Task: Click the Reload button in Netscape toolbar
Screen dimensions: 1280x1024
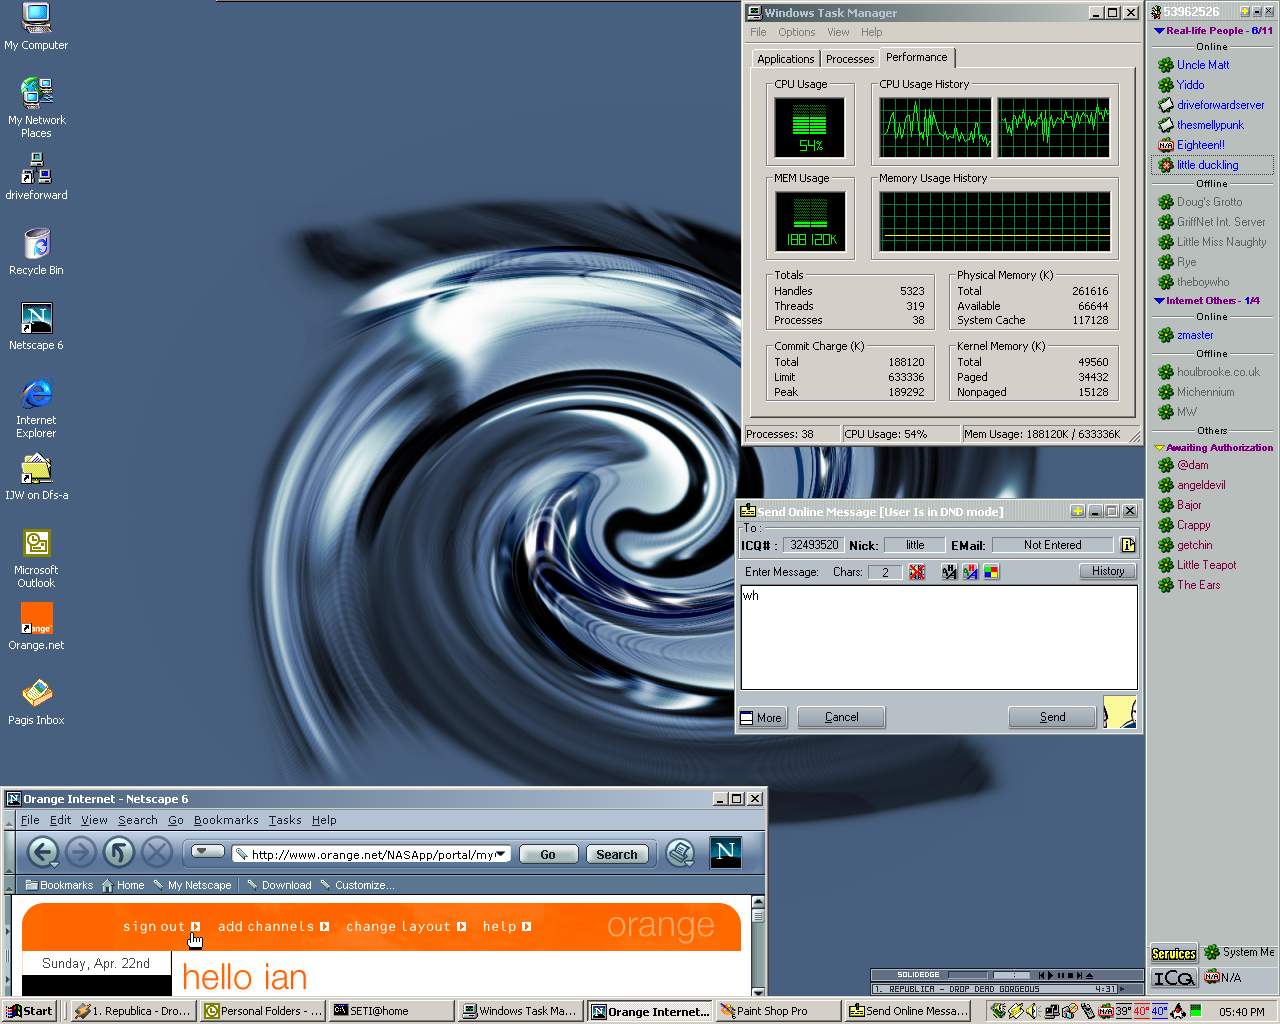Action: click(118, 853)
